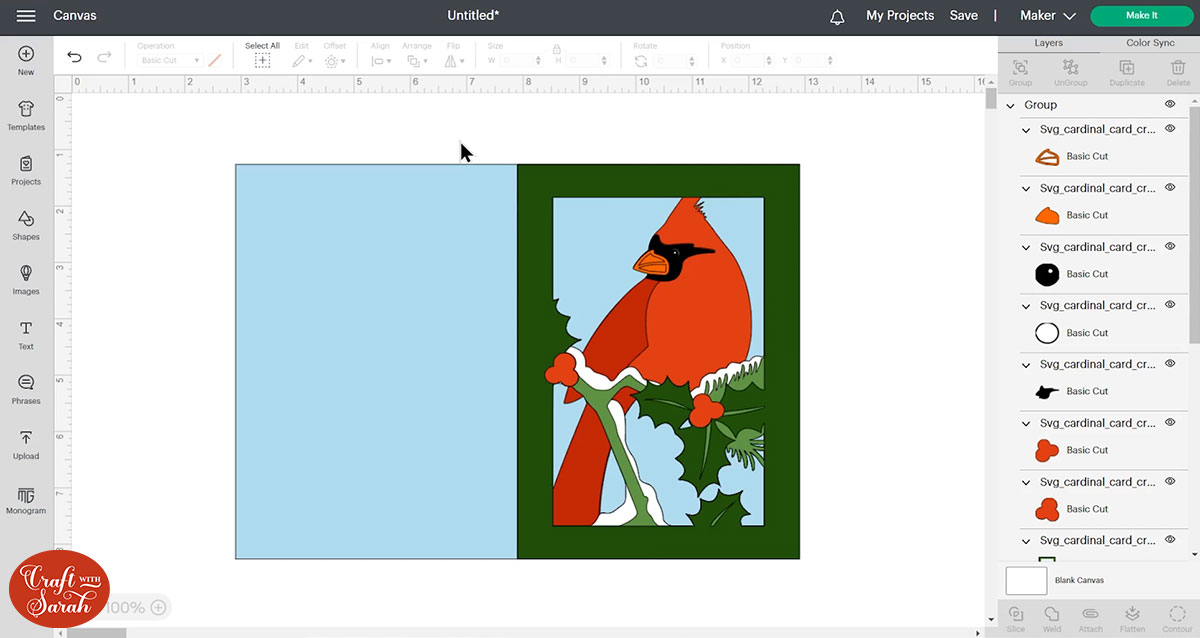Switch to the Color Sync tab
The height and width of the screenshot is (638, 1200).
tap(1150, 43)
